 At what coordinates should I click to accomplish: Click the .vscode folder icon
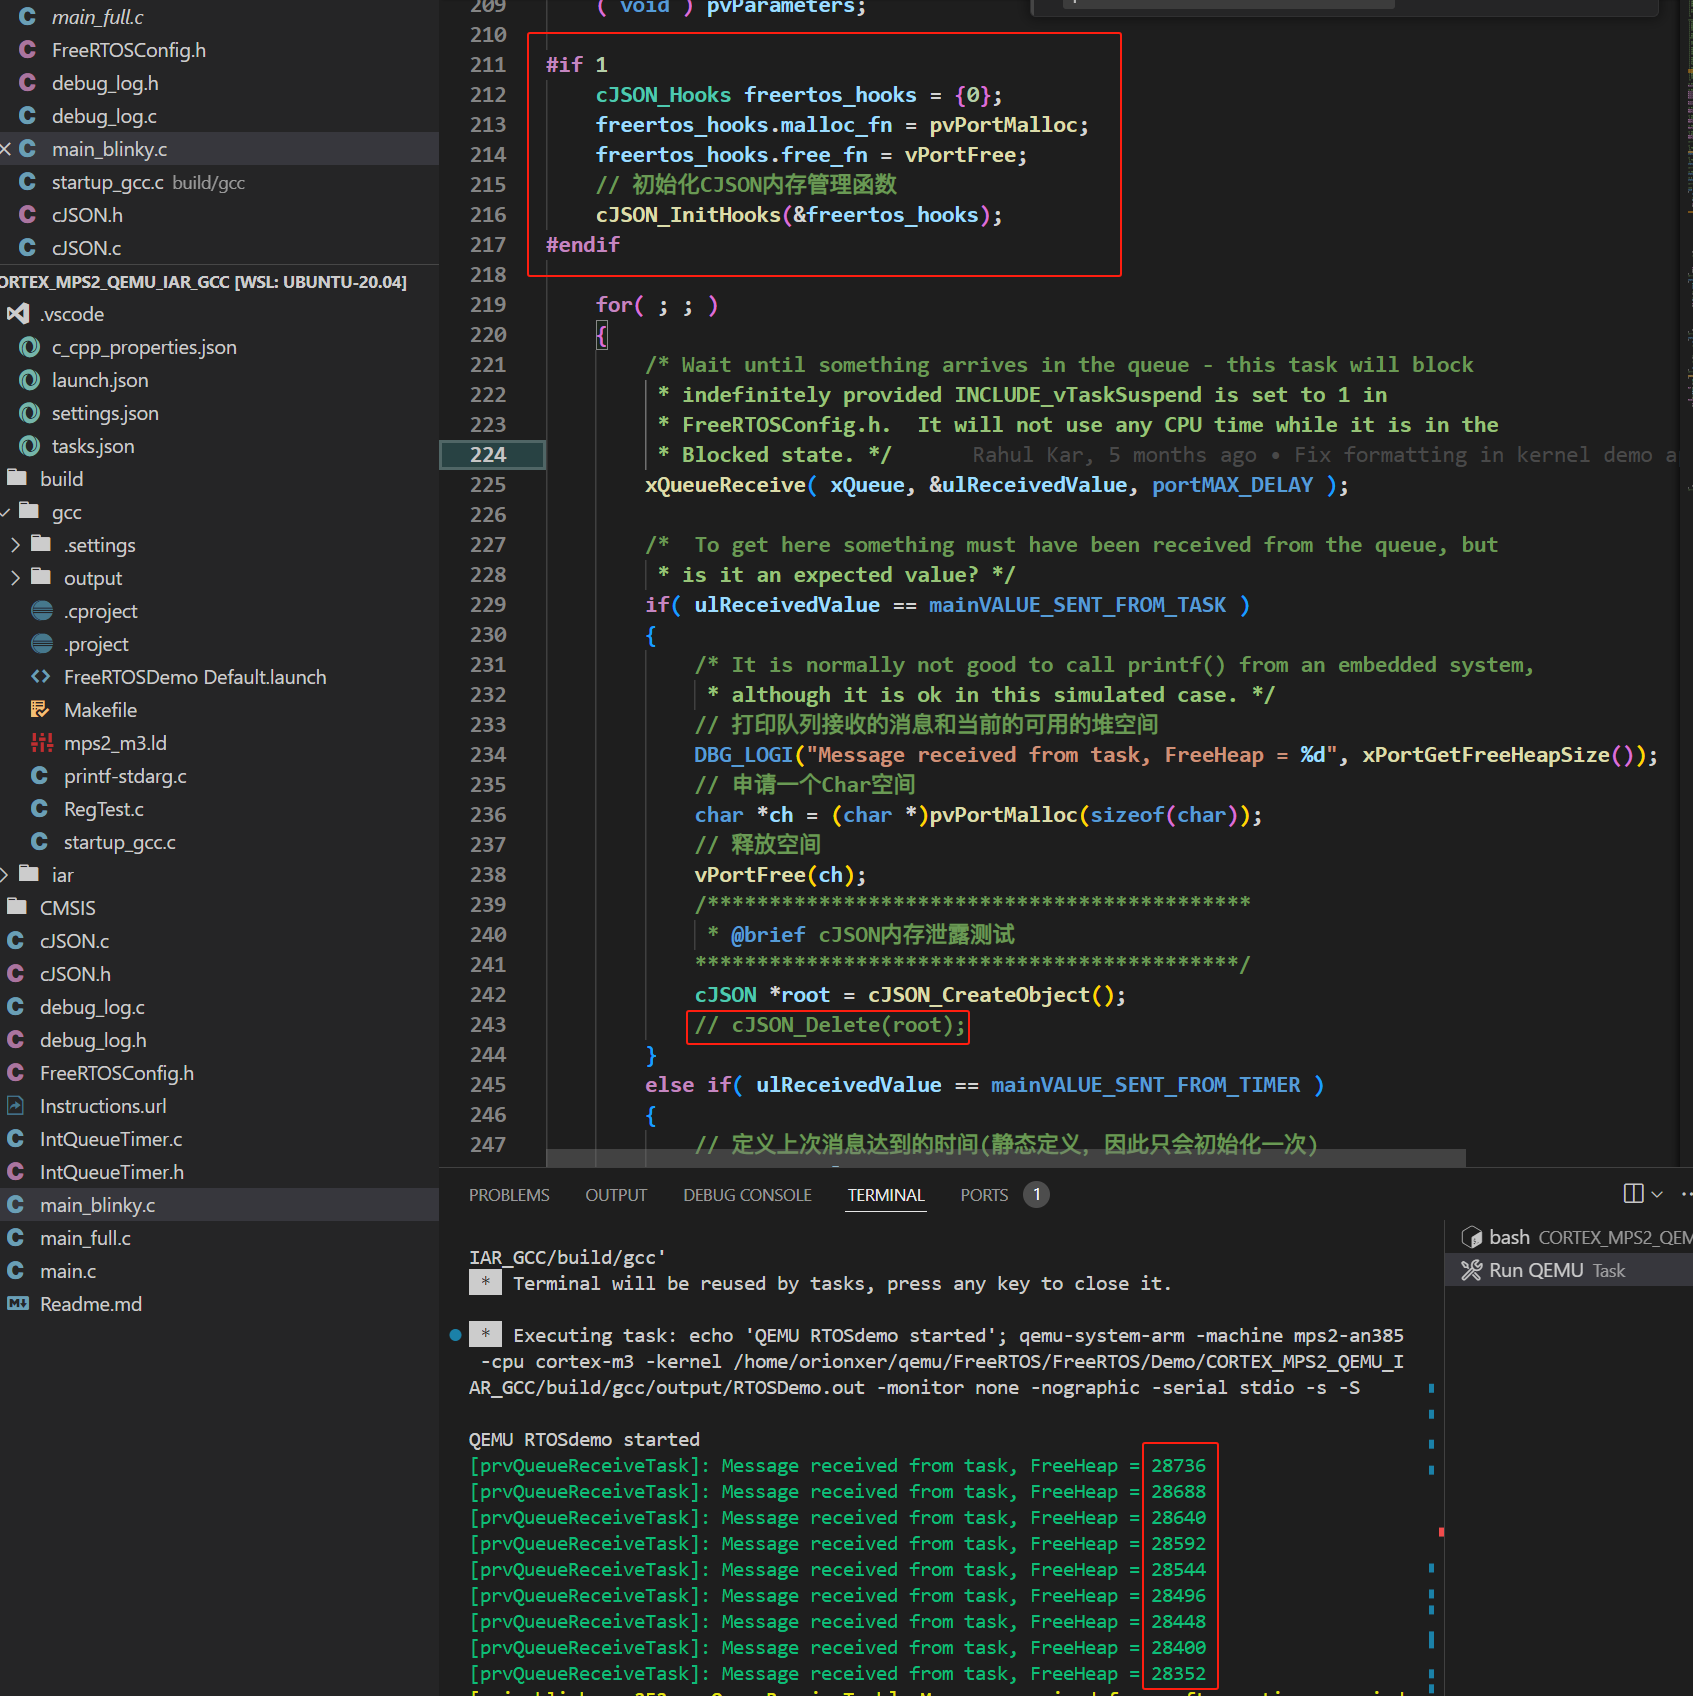(18, 314)
